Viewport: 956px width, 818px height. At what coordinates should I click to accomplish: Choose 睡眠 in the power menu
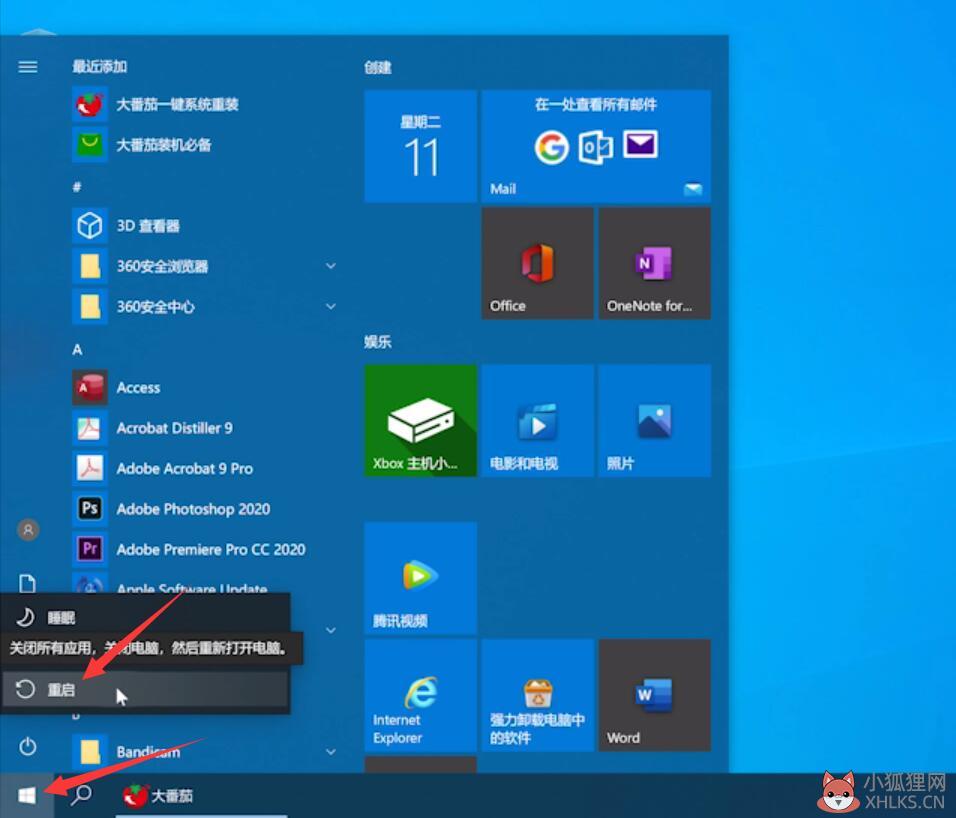(x=145, y=617)
